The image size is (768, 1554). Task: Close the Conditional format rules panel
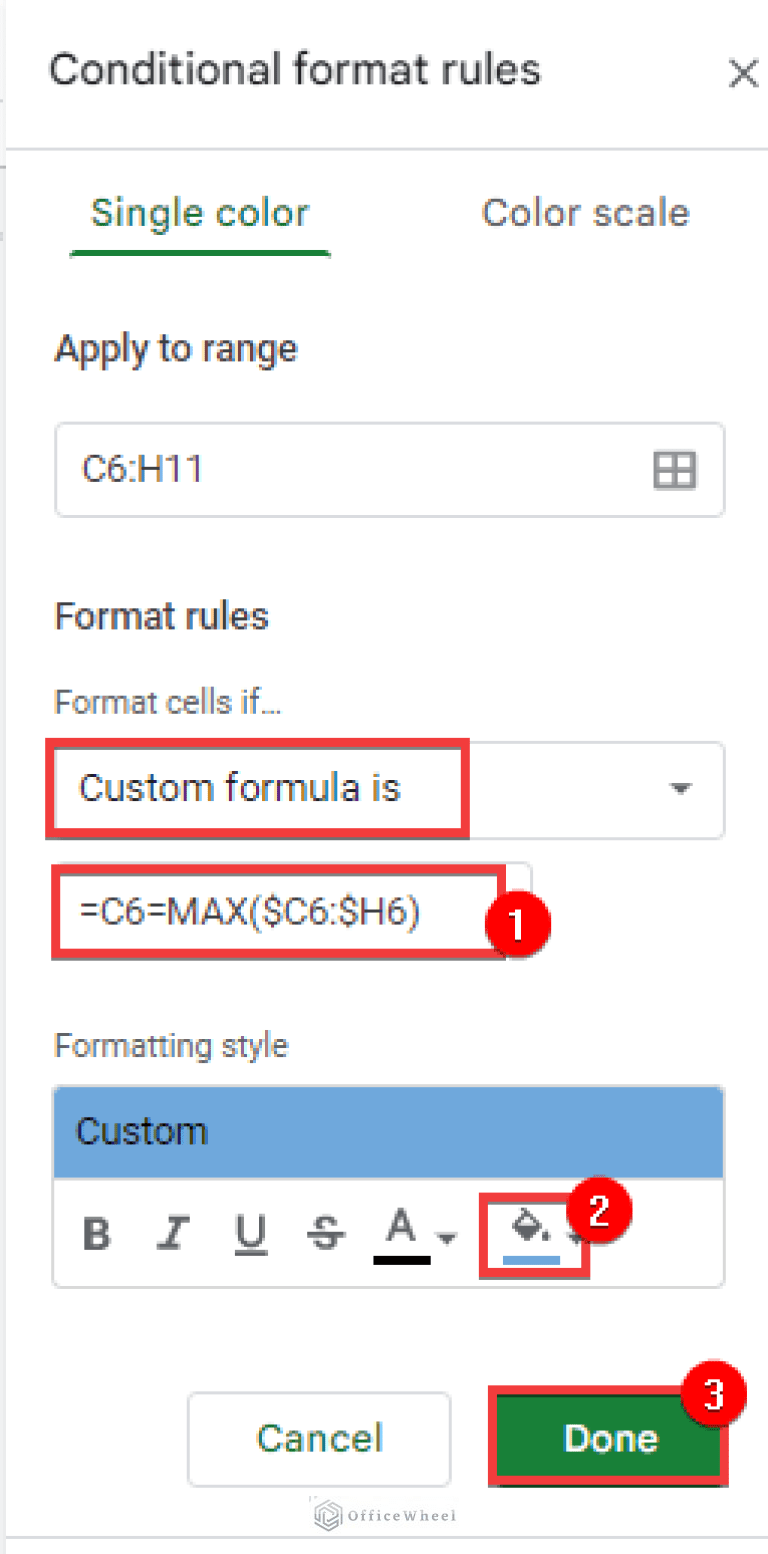742,73
